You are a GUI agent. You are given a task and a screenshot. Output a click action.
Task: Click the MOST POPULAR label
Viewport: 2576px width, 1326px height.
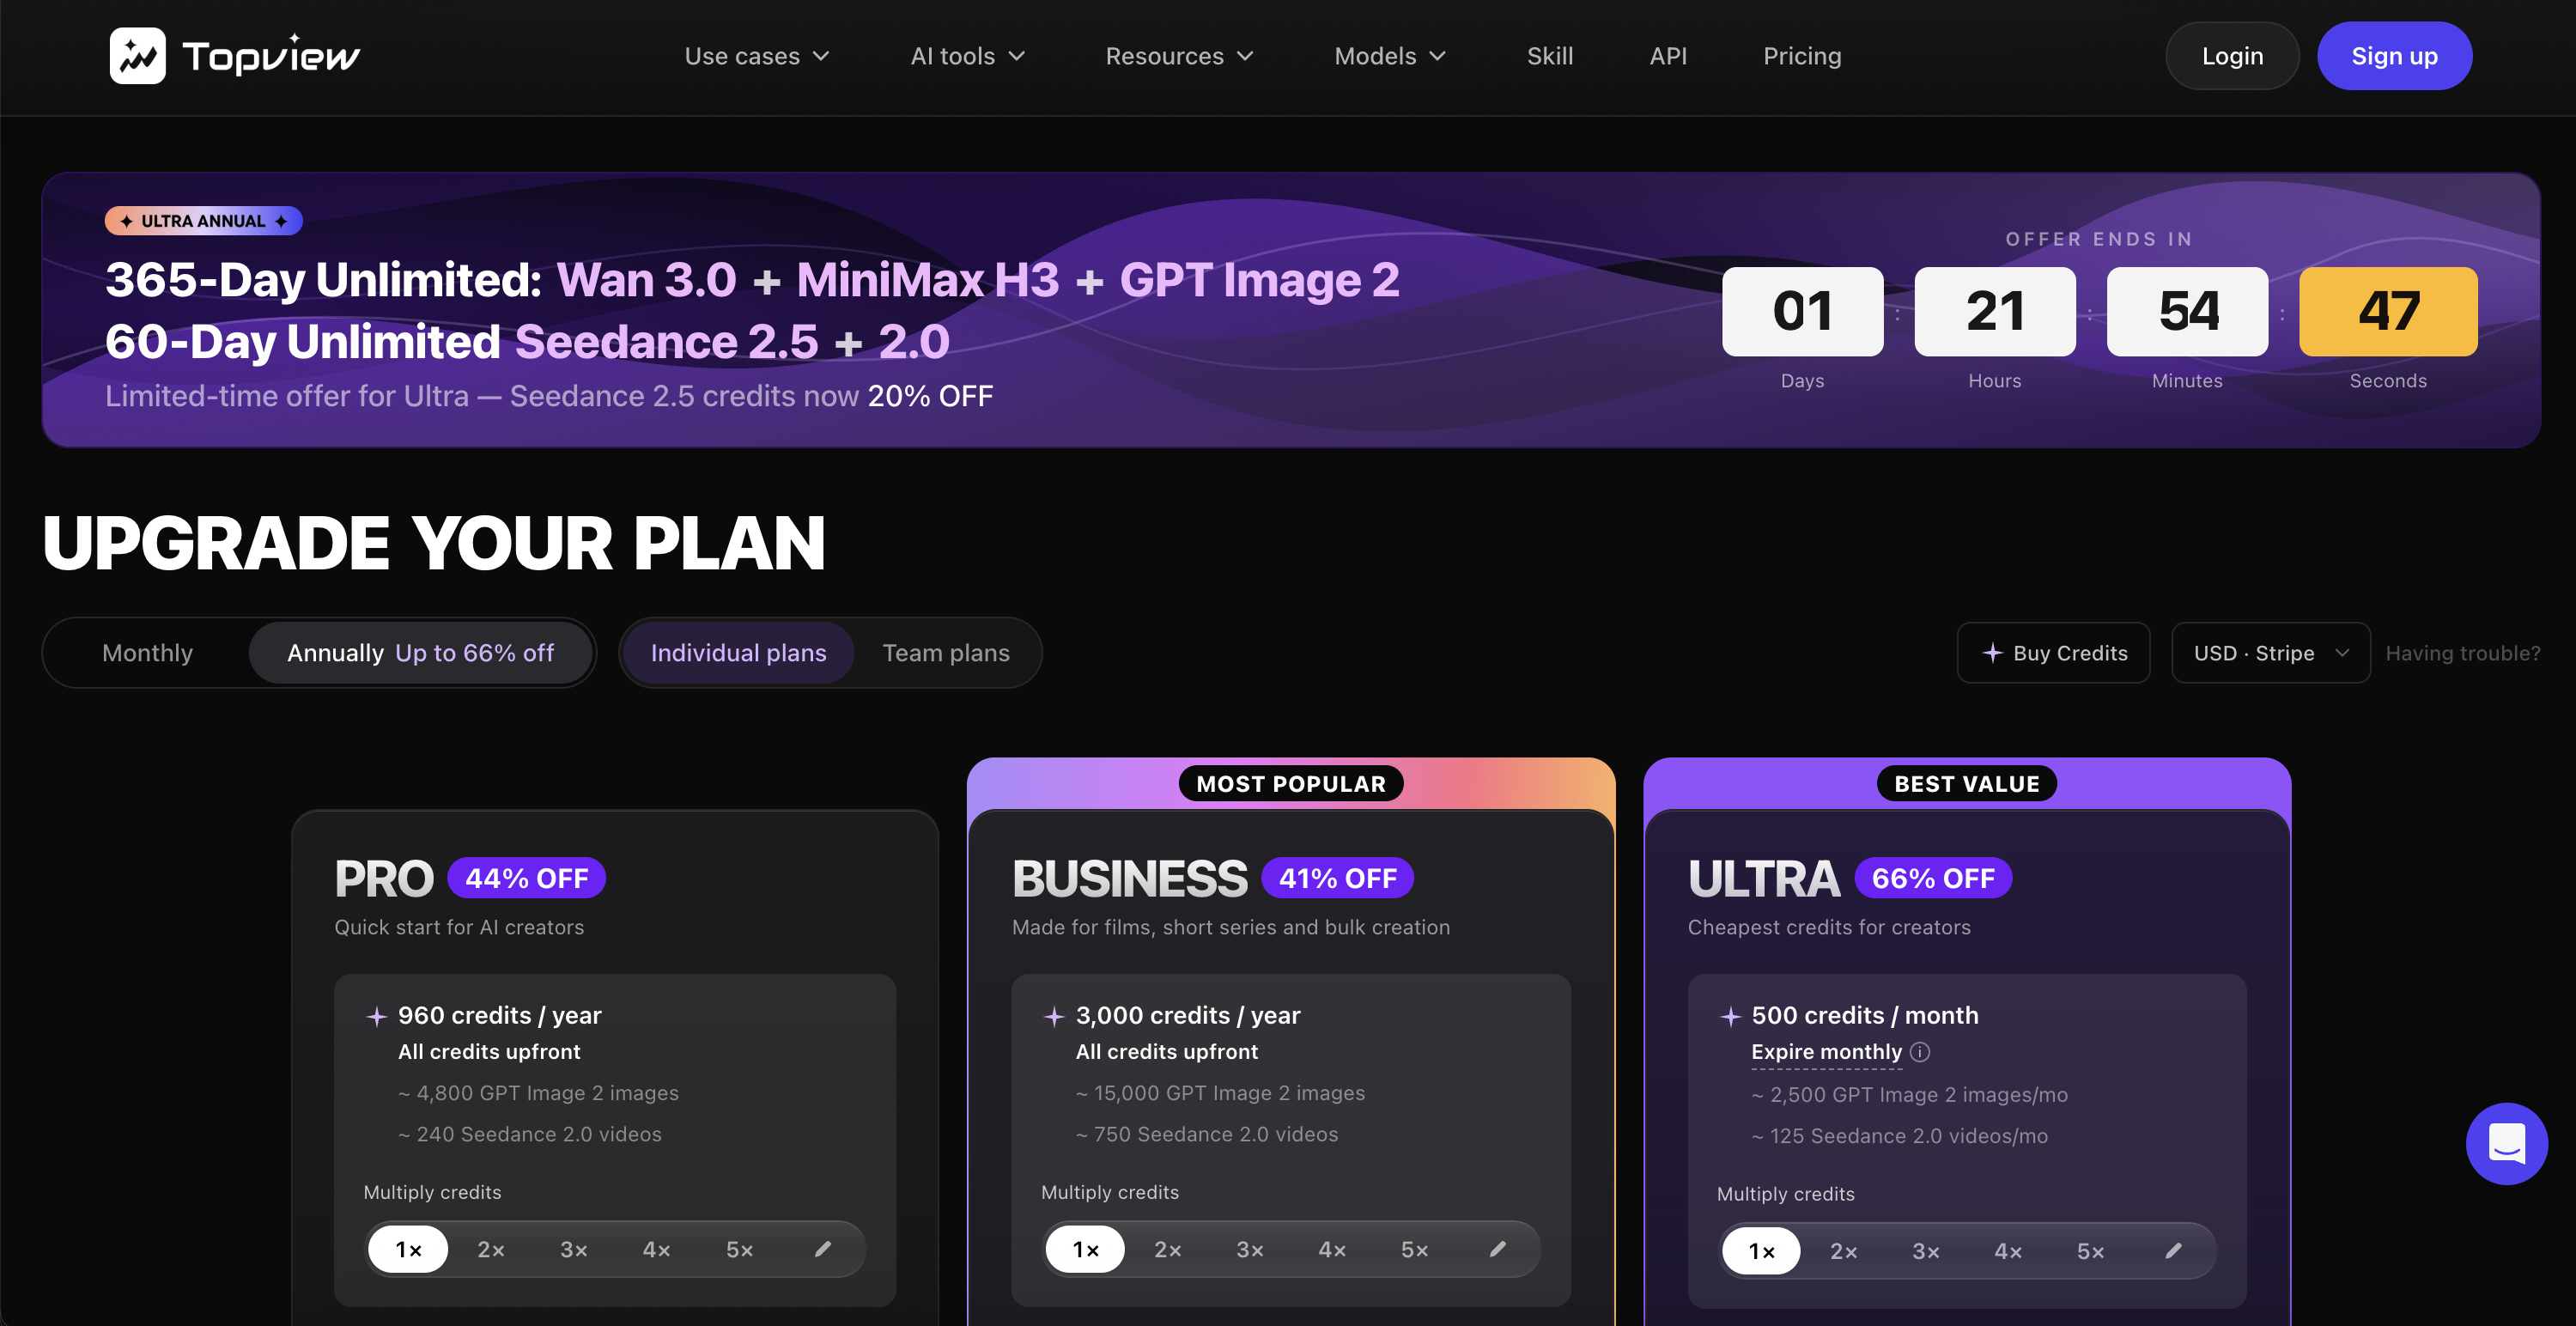1291,784
